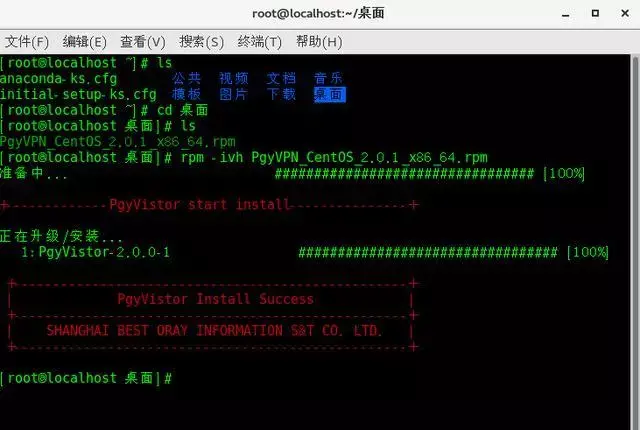Click the rpm -ivh command text
Viewport: 640px width, 430px height.
(334, 157)
